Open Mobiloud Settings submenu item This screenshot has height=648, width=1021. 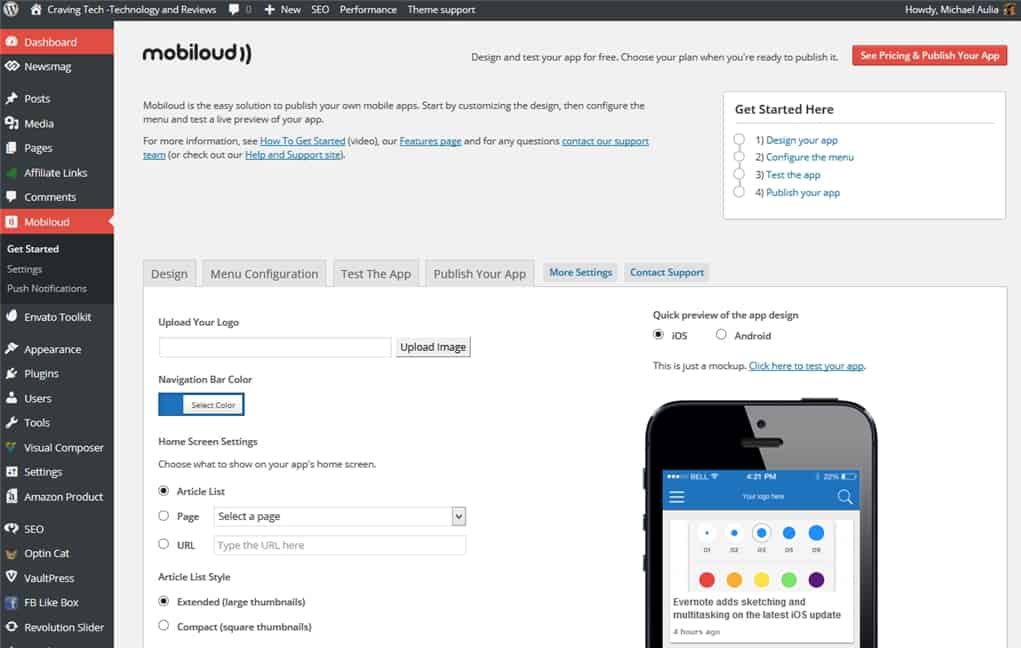[24, 269]
